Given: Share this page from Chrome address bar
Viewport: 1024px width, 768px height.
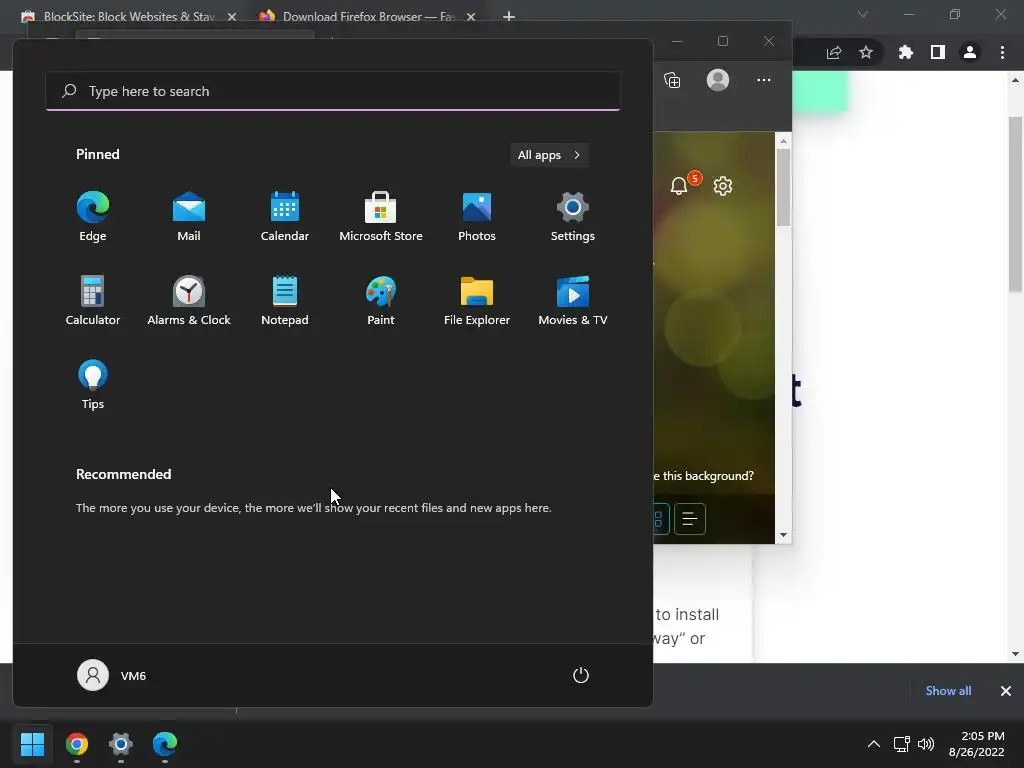Looking at the screenshot, I should (x=834, y=52).
